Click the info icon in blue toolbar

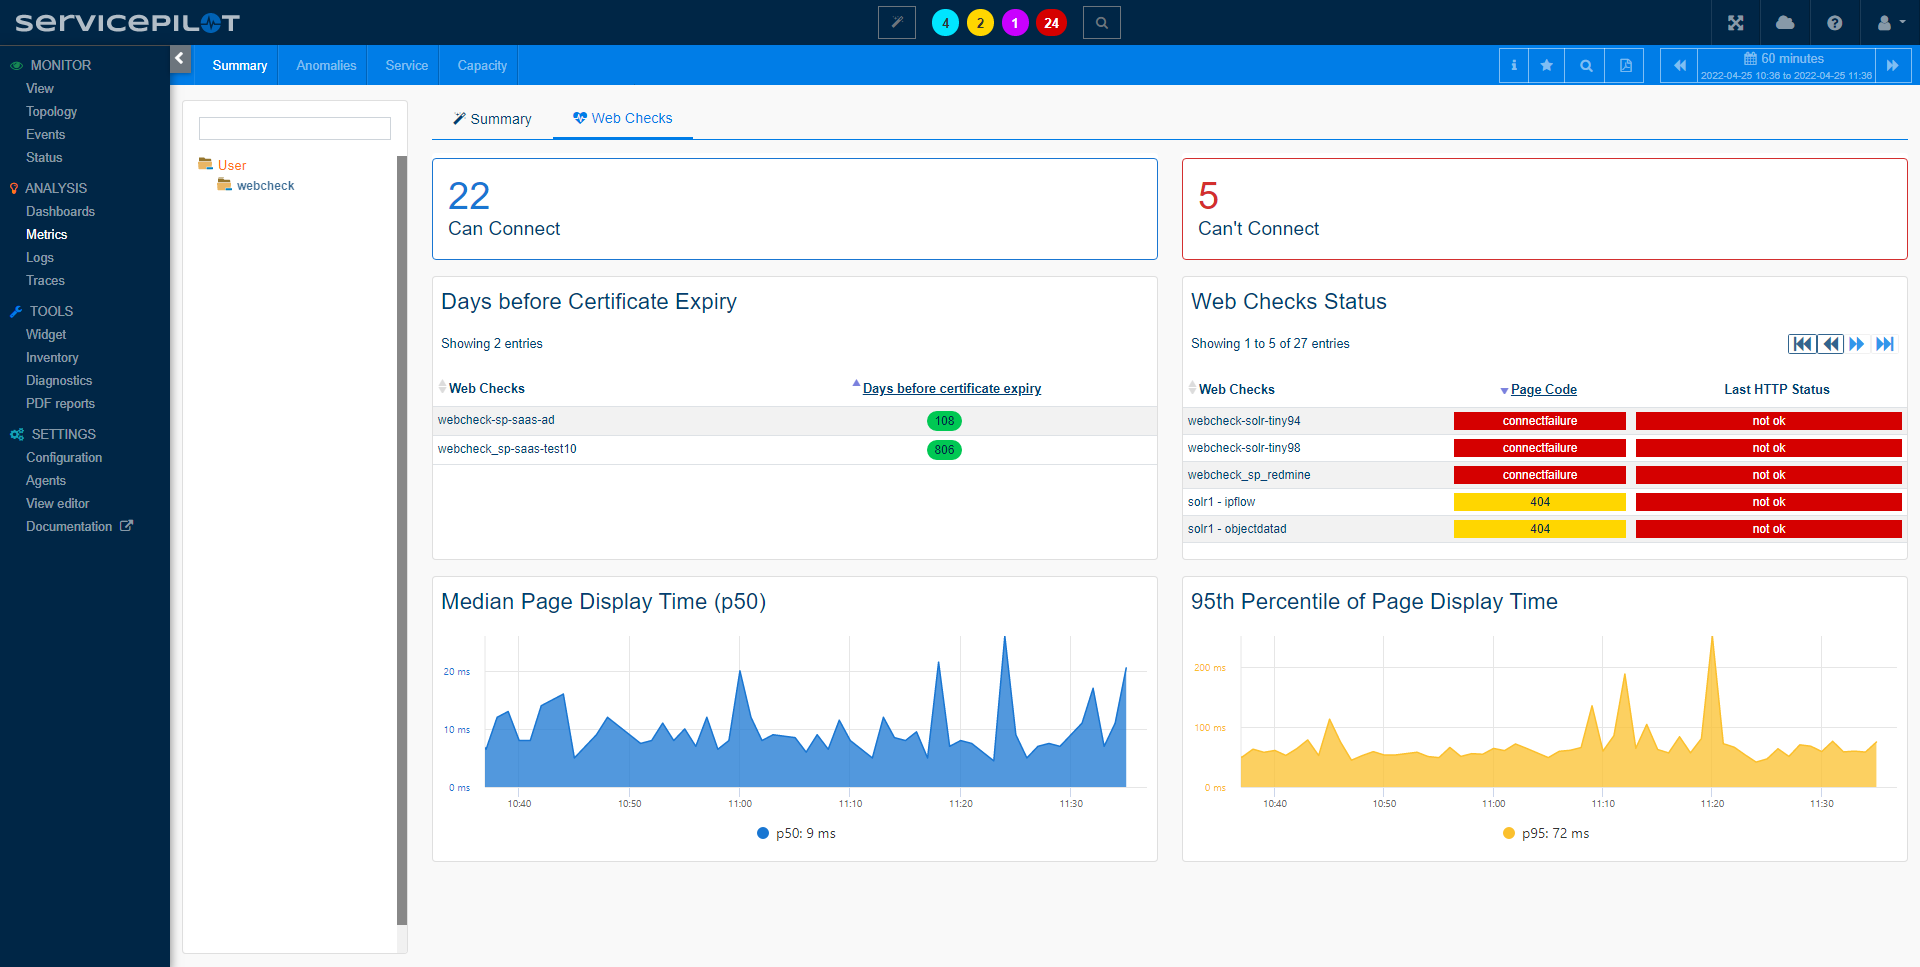(1514, 66)
